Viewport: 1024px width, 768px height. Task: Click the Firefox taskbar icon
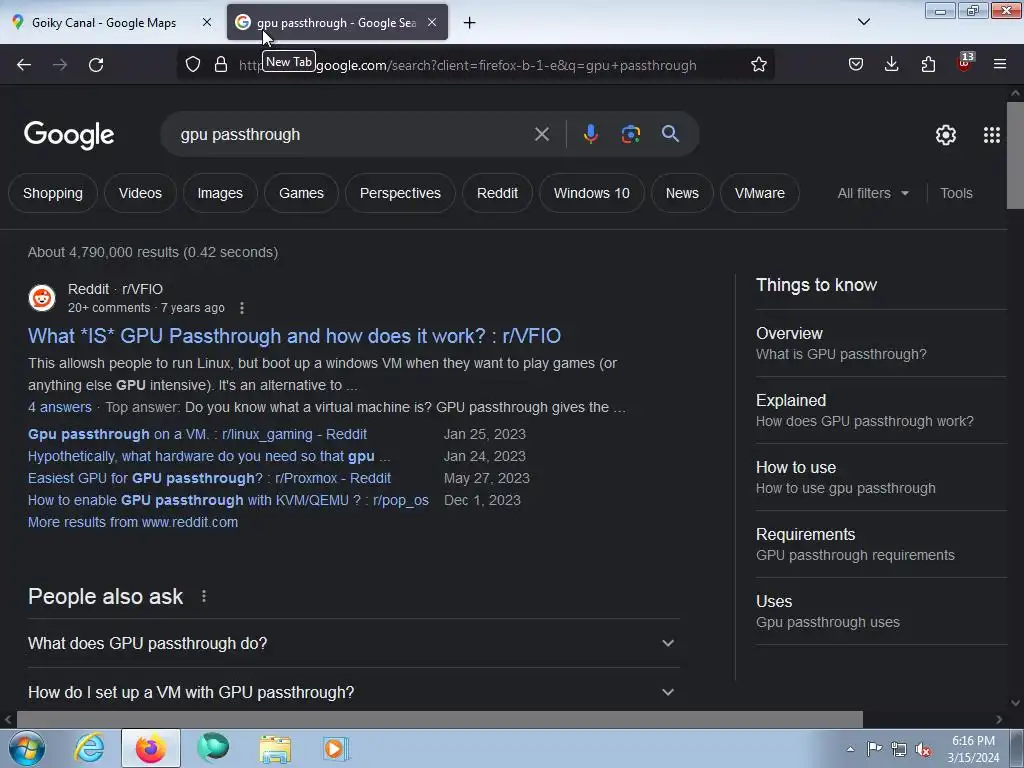(x=151, y=748)
